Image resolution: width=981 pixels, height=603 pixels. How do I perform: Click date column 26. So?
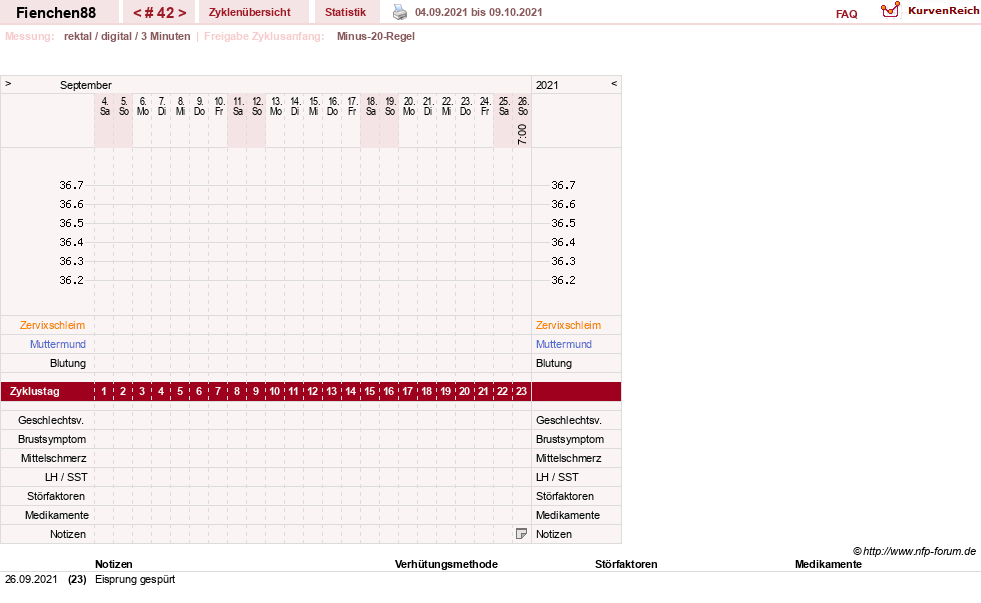click(523, 106)
